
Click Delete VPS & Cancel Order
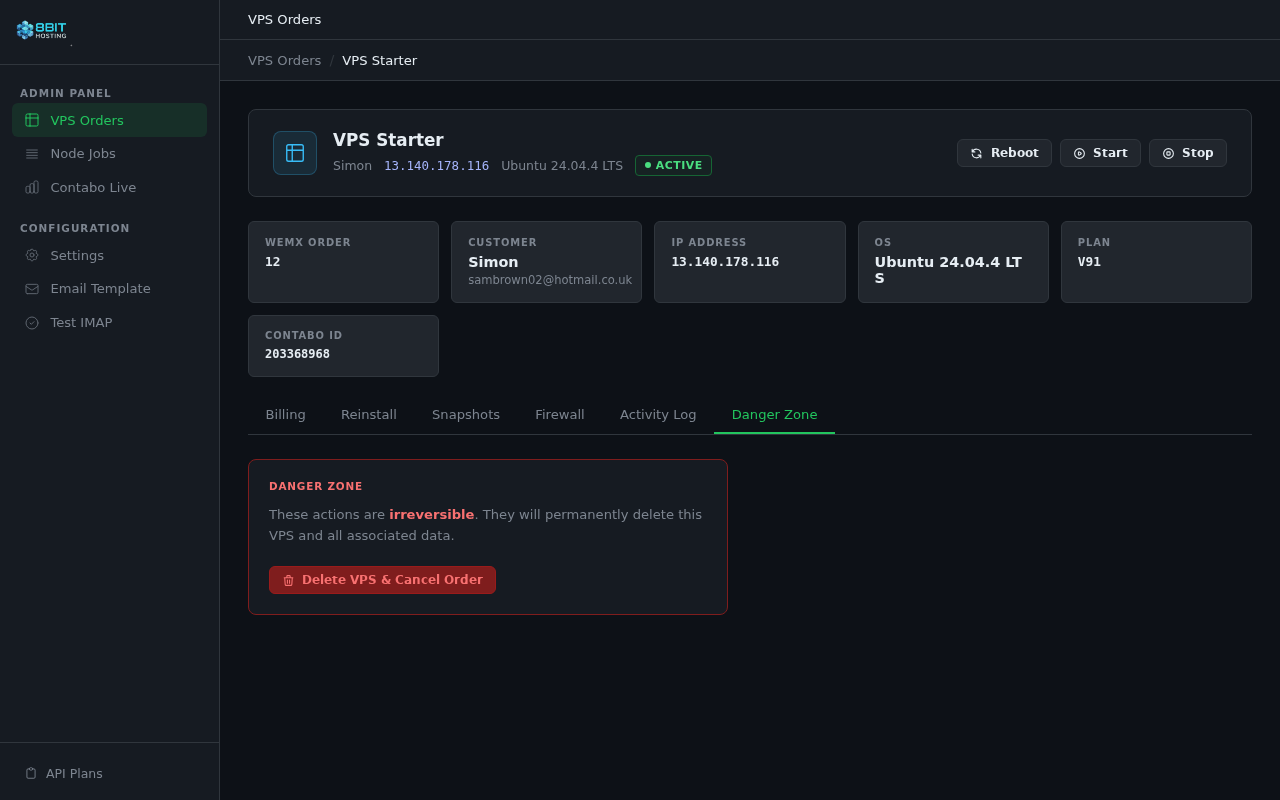(x=382, y=580)
